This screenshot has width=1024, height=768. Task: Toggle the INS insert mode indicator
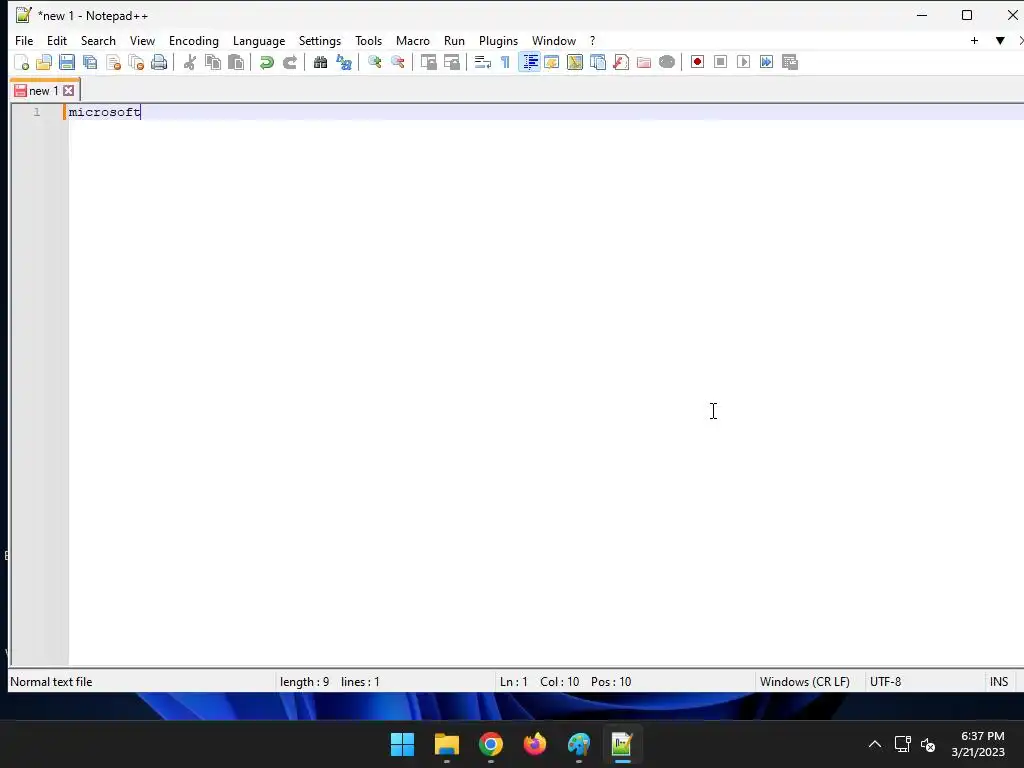[x=999, y=682]
